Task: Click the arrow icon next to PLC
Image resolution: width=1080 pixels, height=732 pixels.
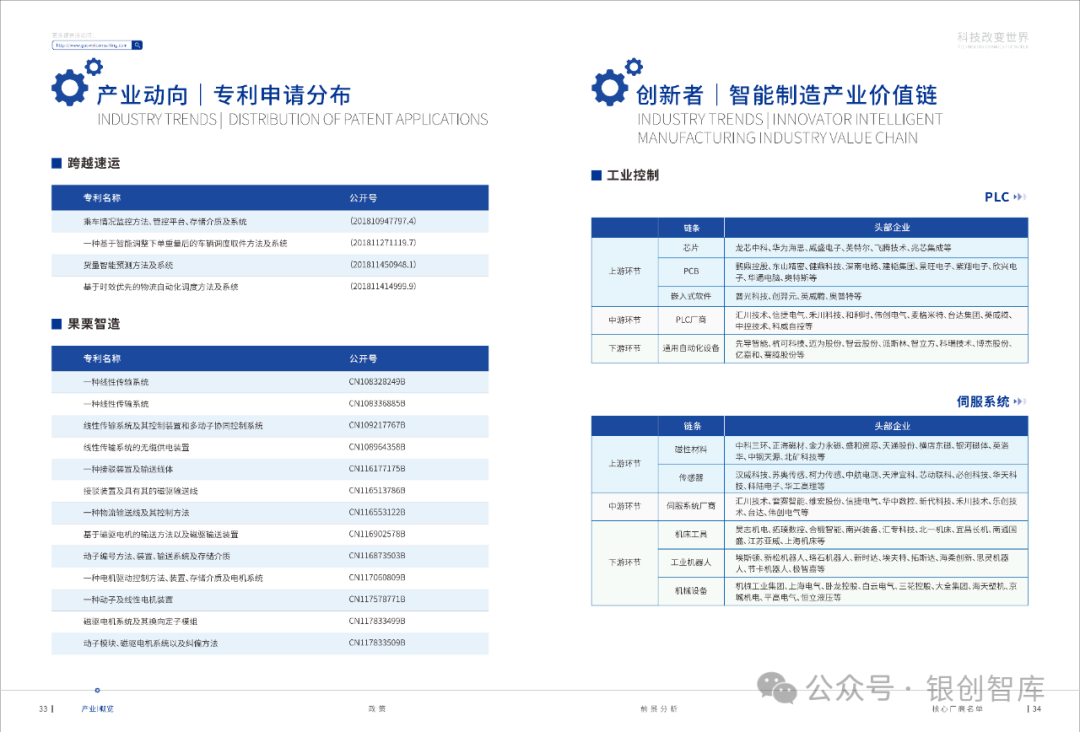Action: [x=1019, y=197]
